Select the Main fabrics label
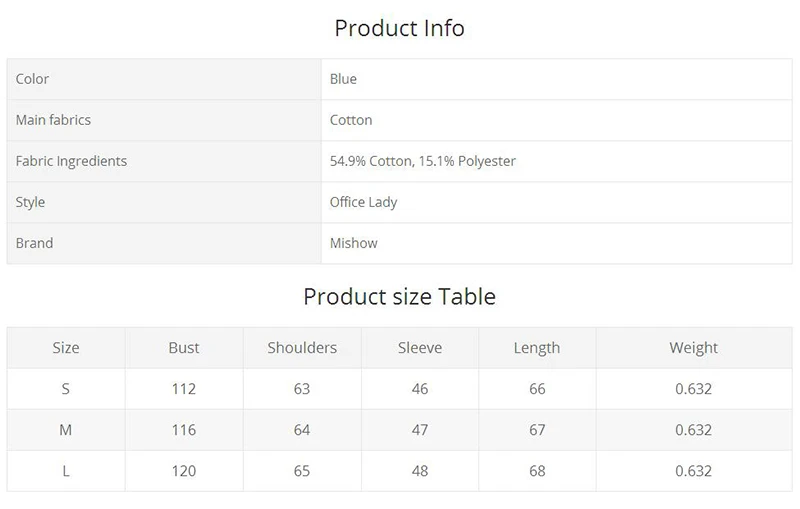 [x=53, y=120]
